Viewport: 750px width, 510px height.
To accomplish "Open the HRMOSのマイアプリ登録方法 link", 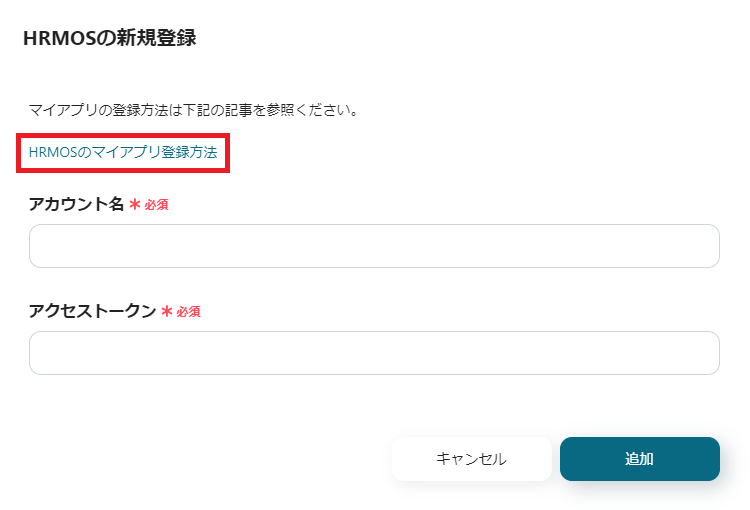I will point(123,153).
